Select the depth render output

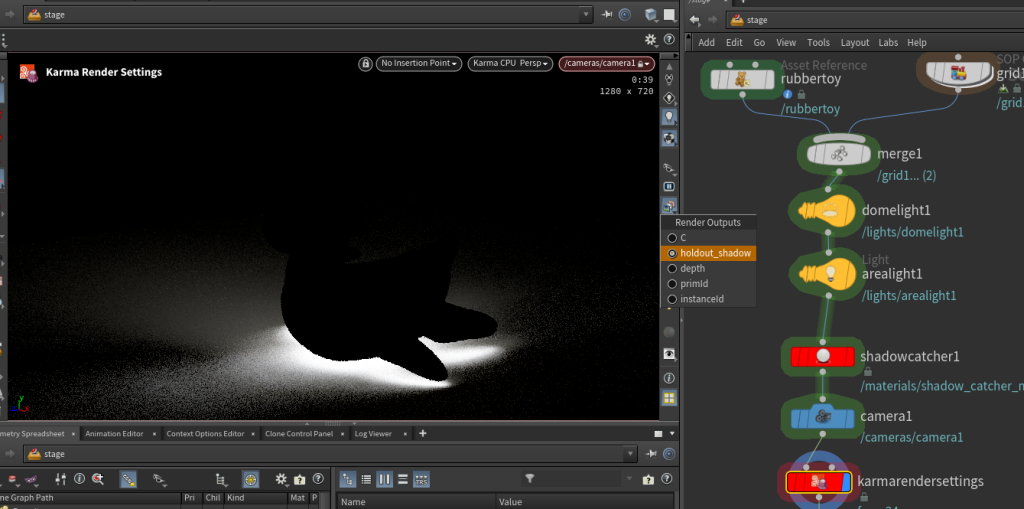click(x=692, y=268)
